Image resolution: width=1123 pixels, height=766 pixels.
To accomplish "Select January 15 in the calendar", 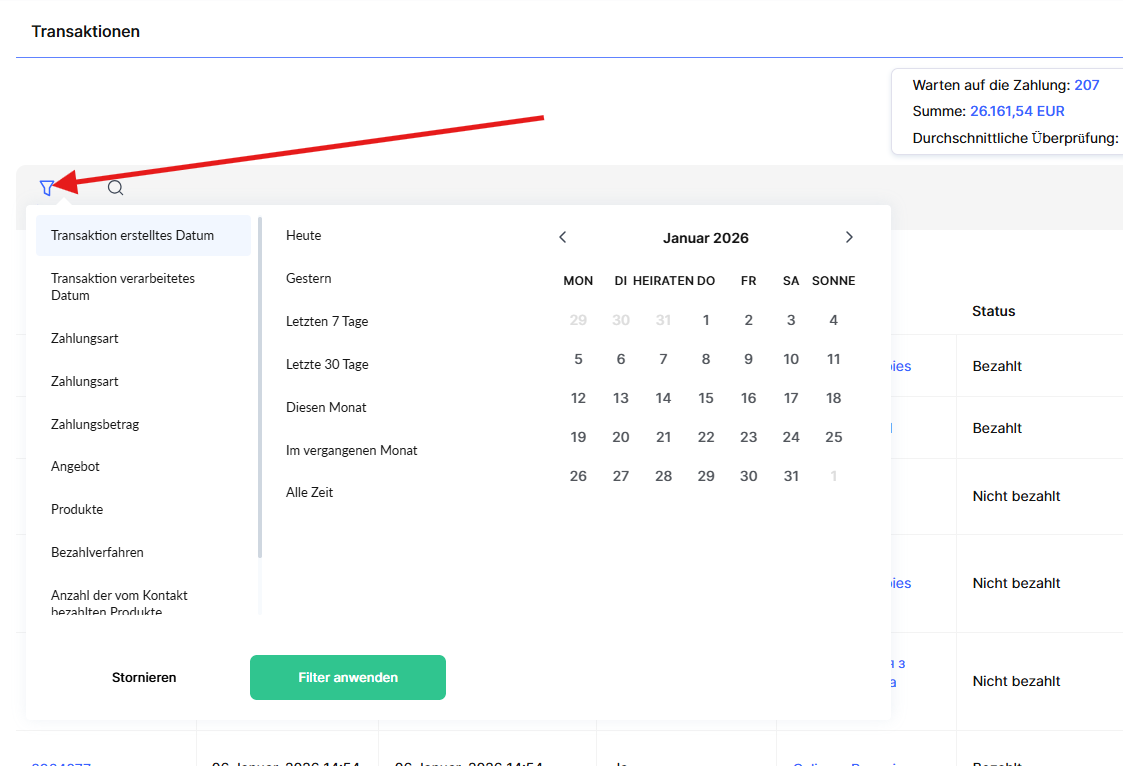I will pos(706,398).
